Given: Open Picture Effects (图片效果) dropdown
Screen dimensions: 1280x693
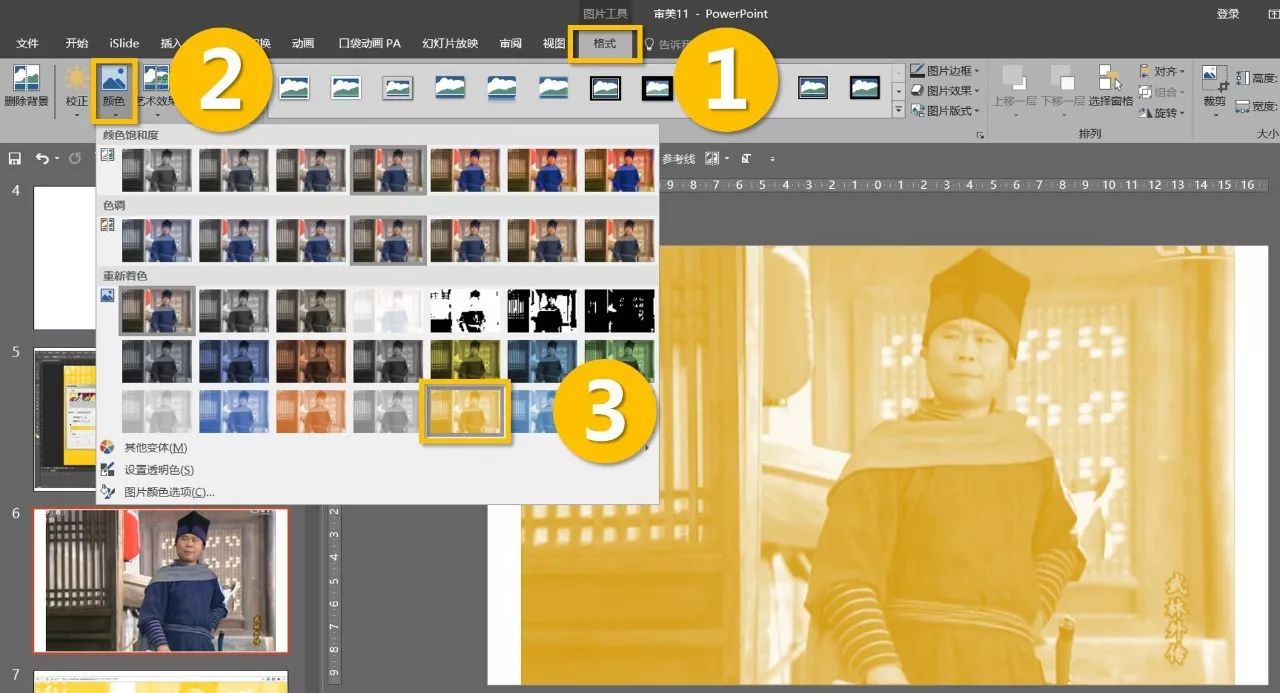Looking at the screenshot, I should pos(945,91).
